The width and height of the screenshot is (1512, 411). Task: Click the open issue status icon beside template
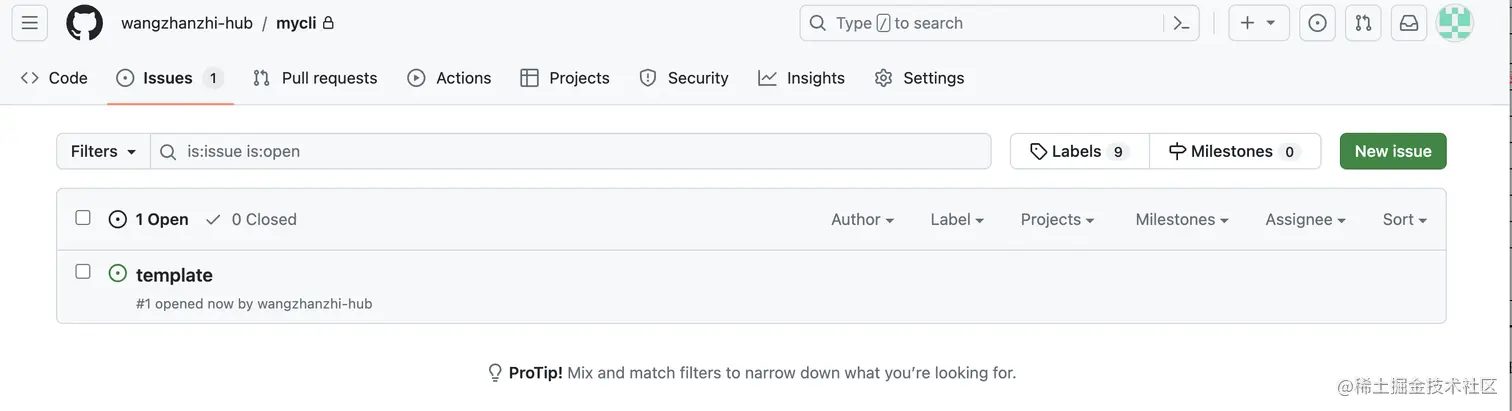[118, 273]
